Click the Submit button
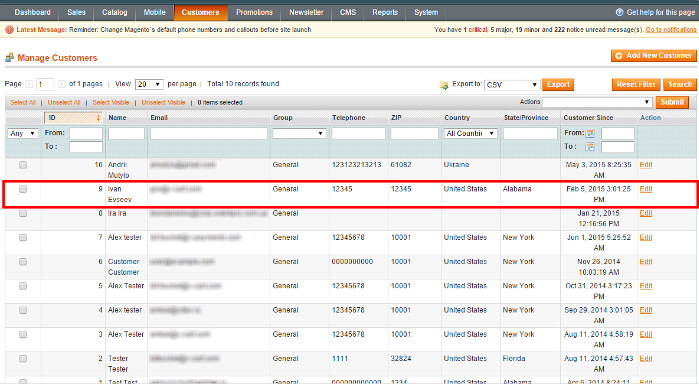This screenshot has width=699, height=384. [672, 102]
